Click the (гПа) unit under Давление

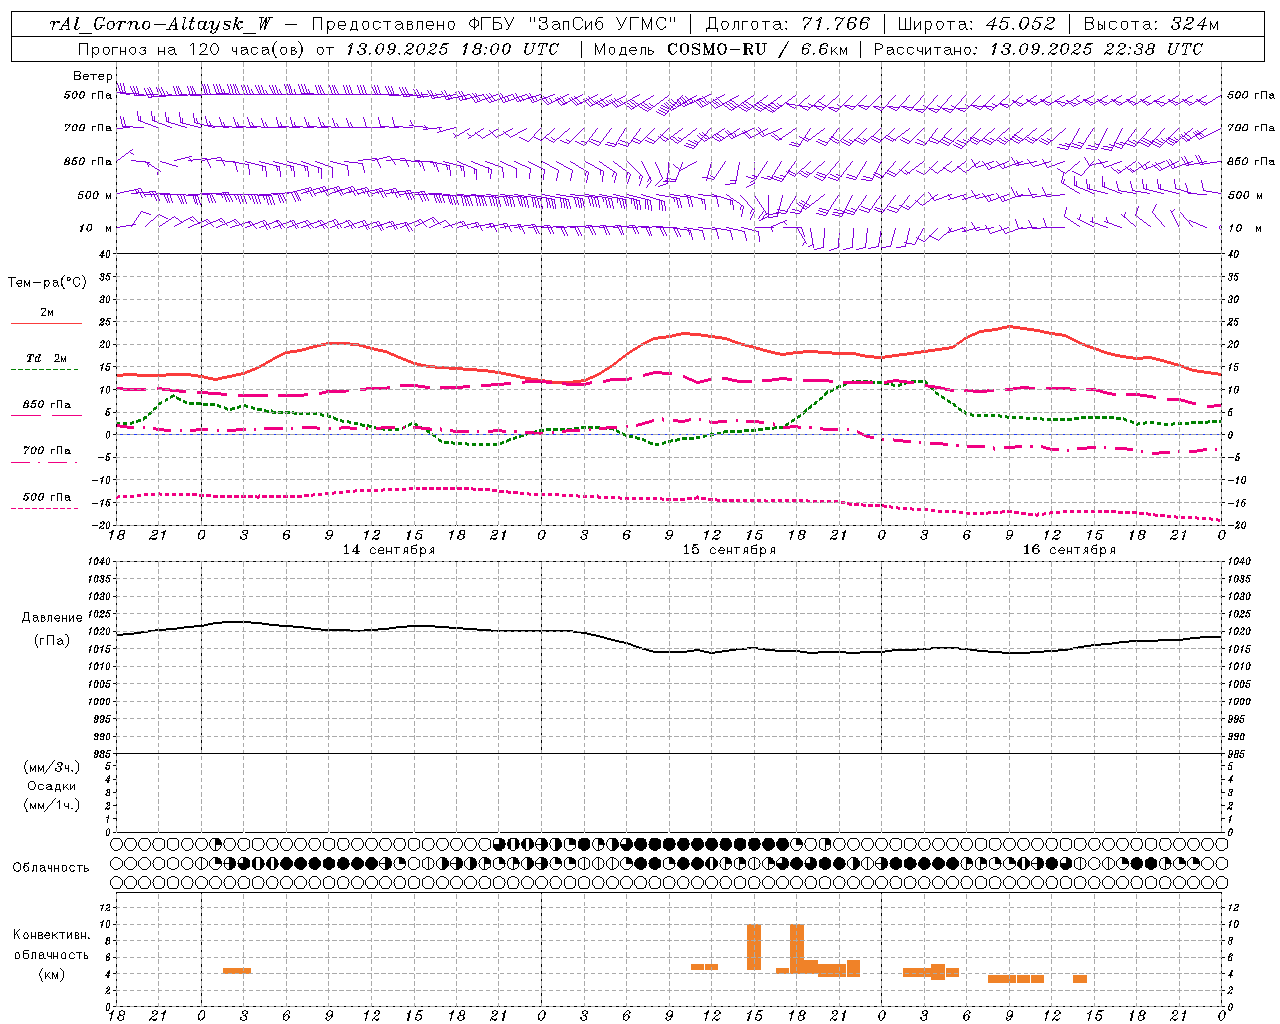pos(52,640)
